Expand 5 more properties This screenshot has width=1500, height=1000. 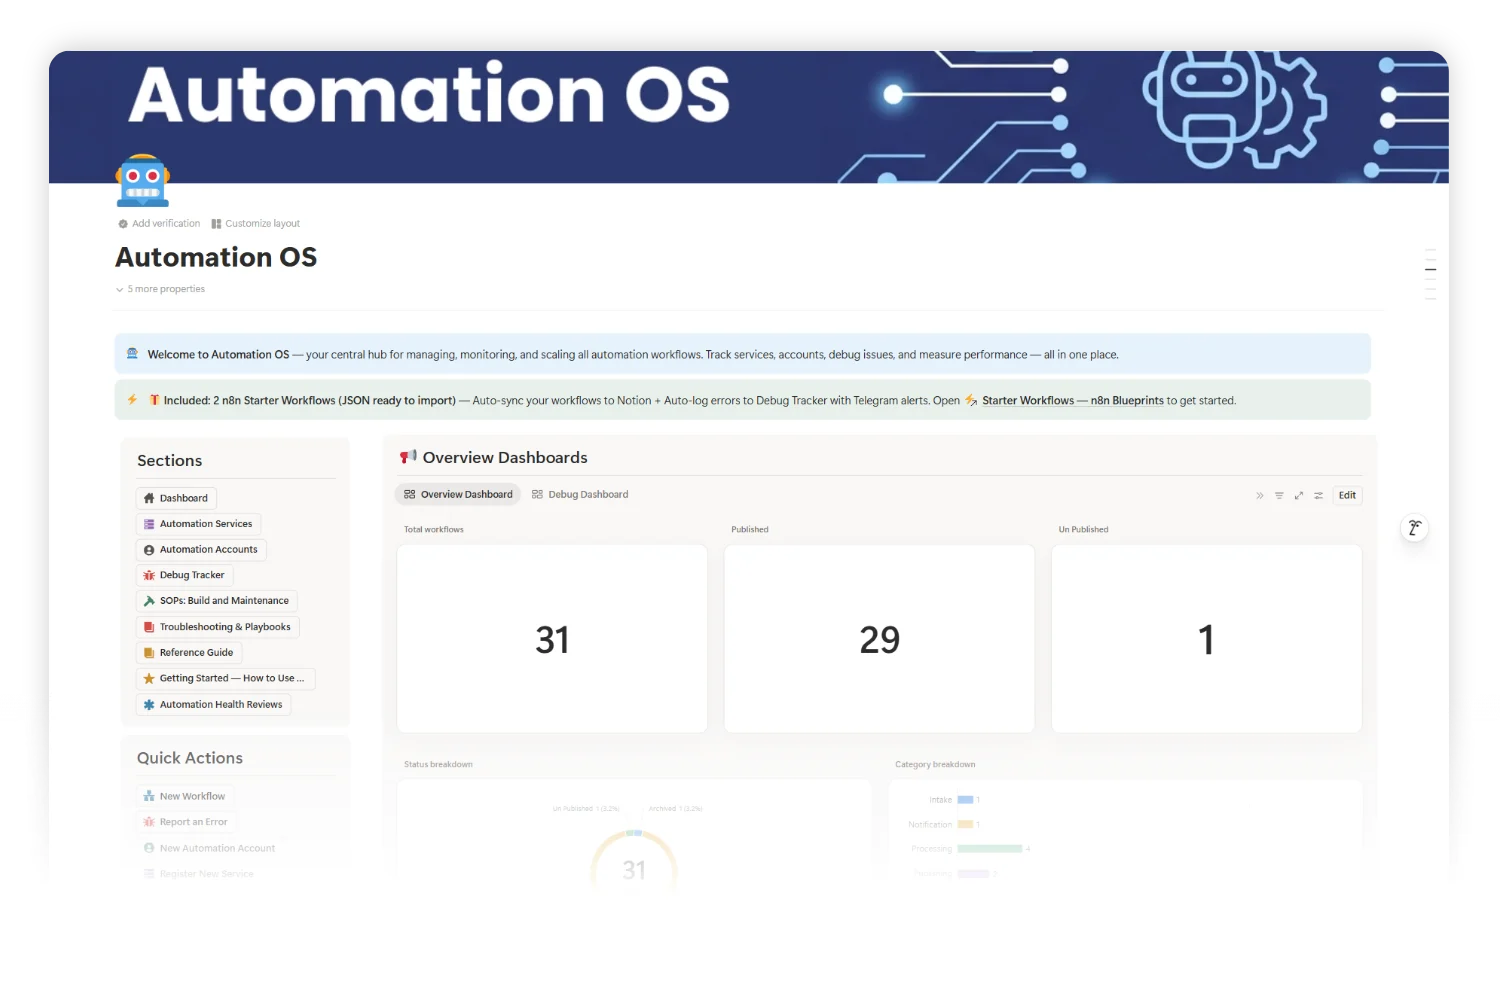(x=160, y=289)
